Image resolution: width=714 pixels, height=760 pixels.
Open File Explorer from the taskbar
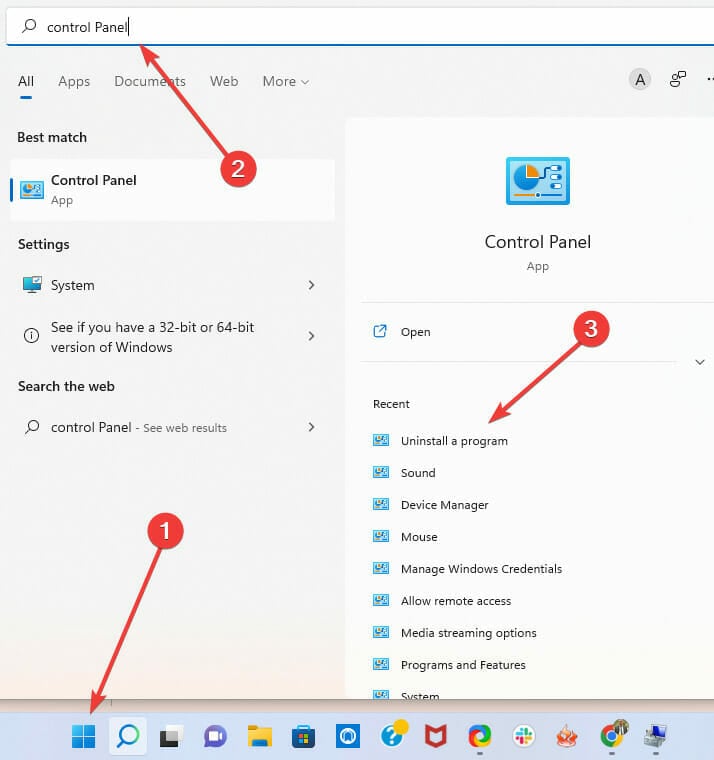[x=259, y=736]
